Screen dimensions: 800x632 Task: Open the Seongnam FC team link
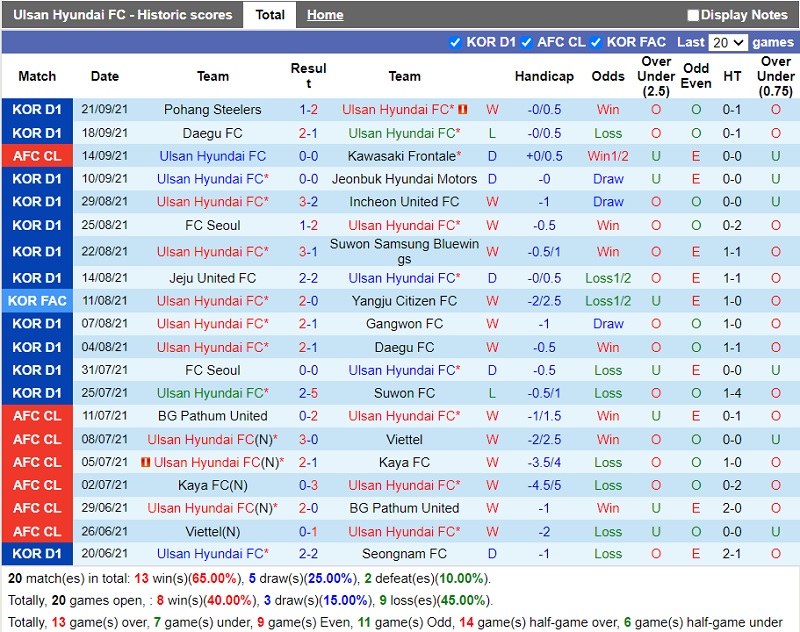pos(404,554)
